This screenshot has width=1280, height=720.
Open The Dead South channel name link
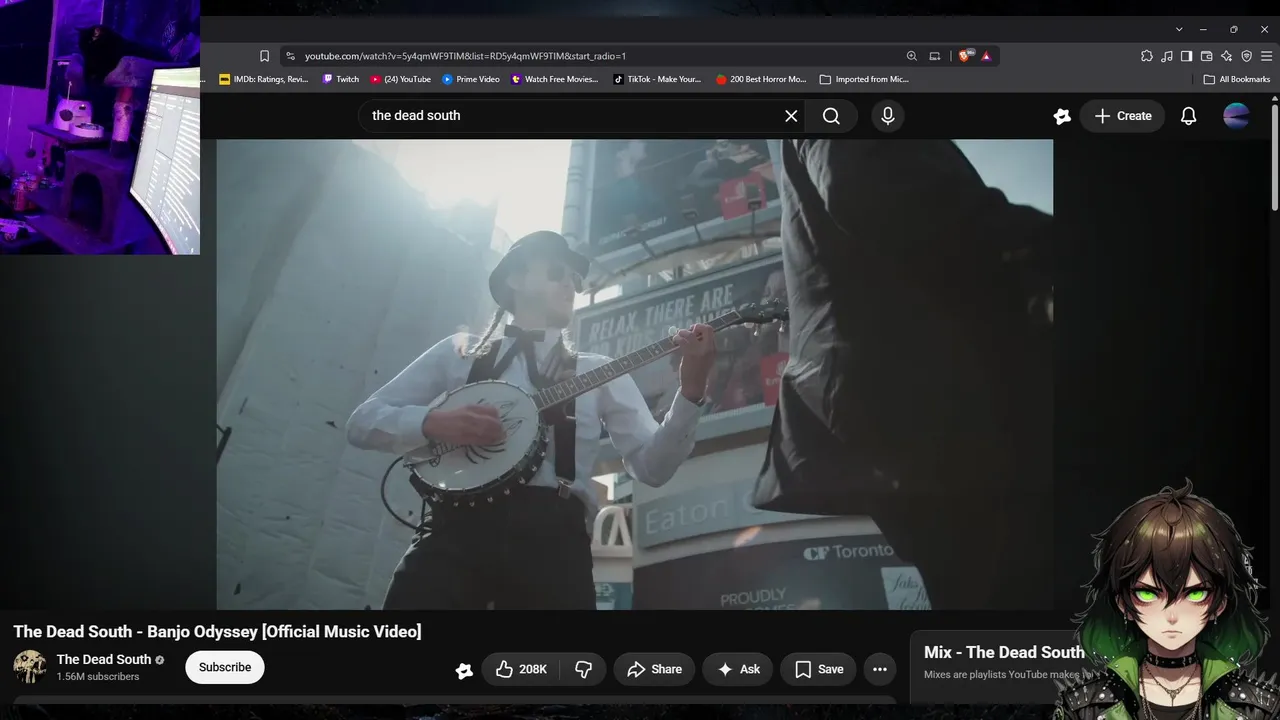(104, 659)
